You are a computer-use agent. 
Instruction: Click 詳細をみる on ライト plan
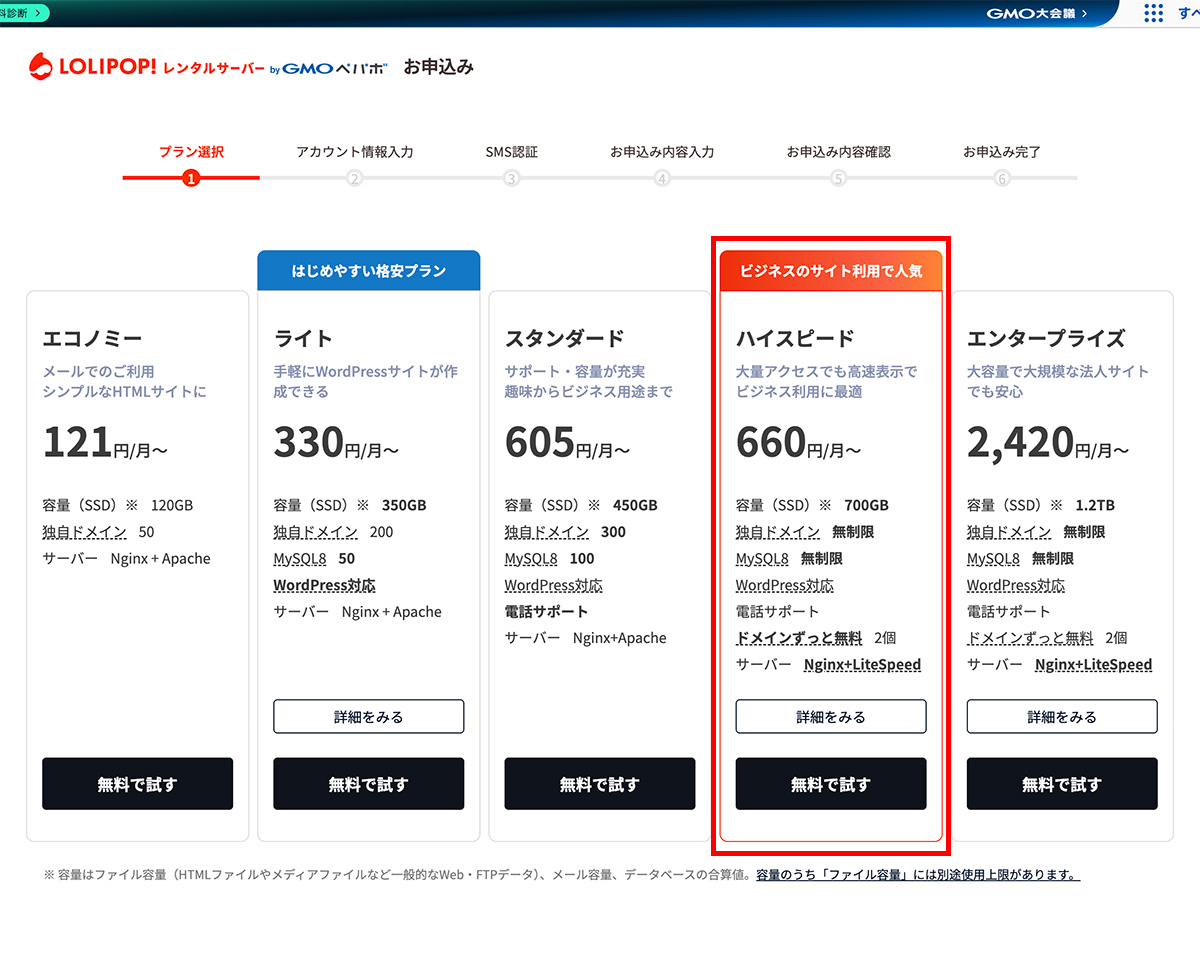[x=368, y=716]
